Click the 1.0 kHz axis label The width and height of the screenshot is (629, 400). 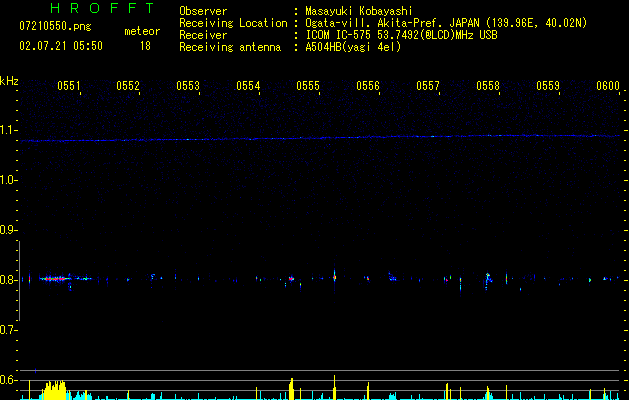point(8,180)
